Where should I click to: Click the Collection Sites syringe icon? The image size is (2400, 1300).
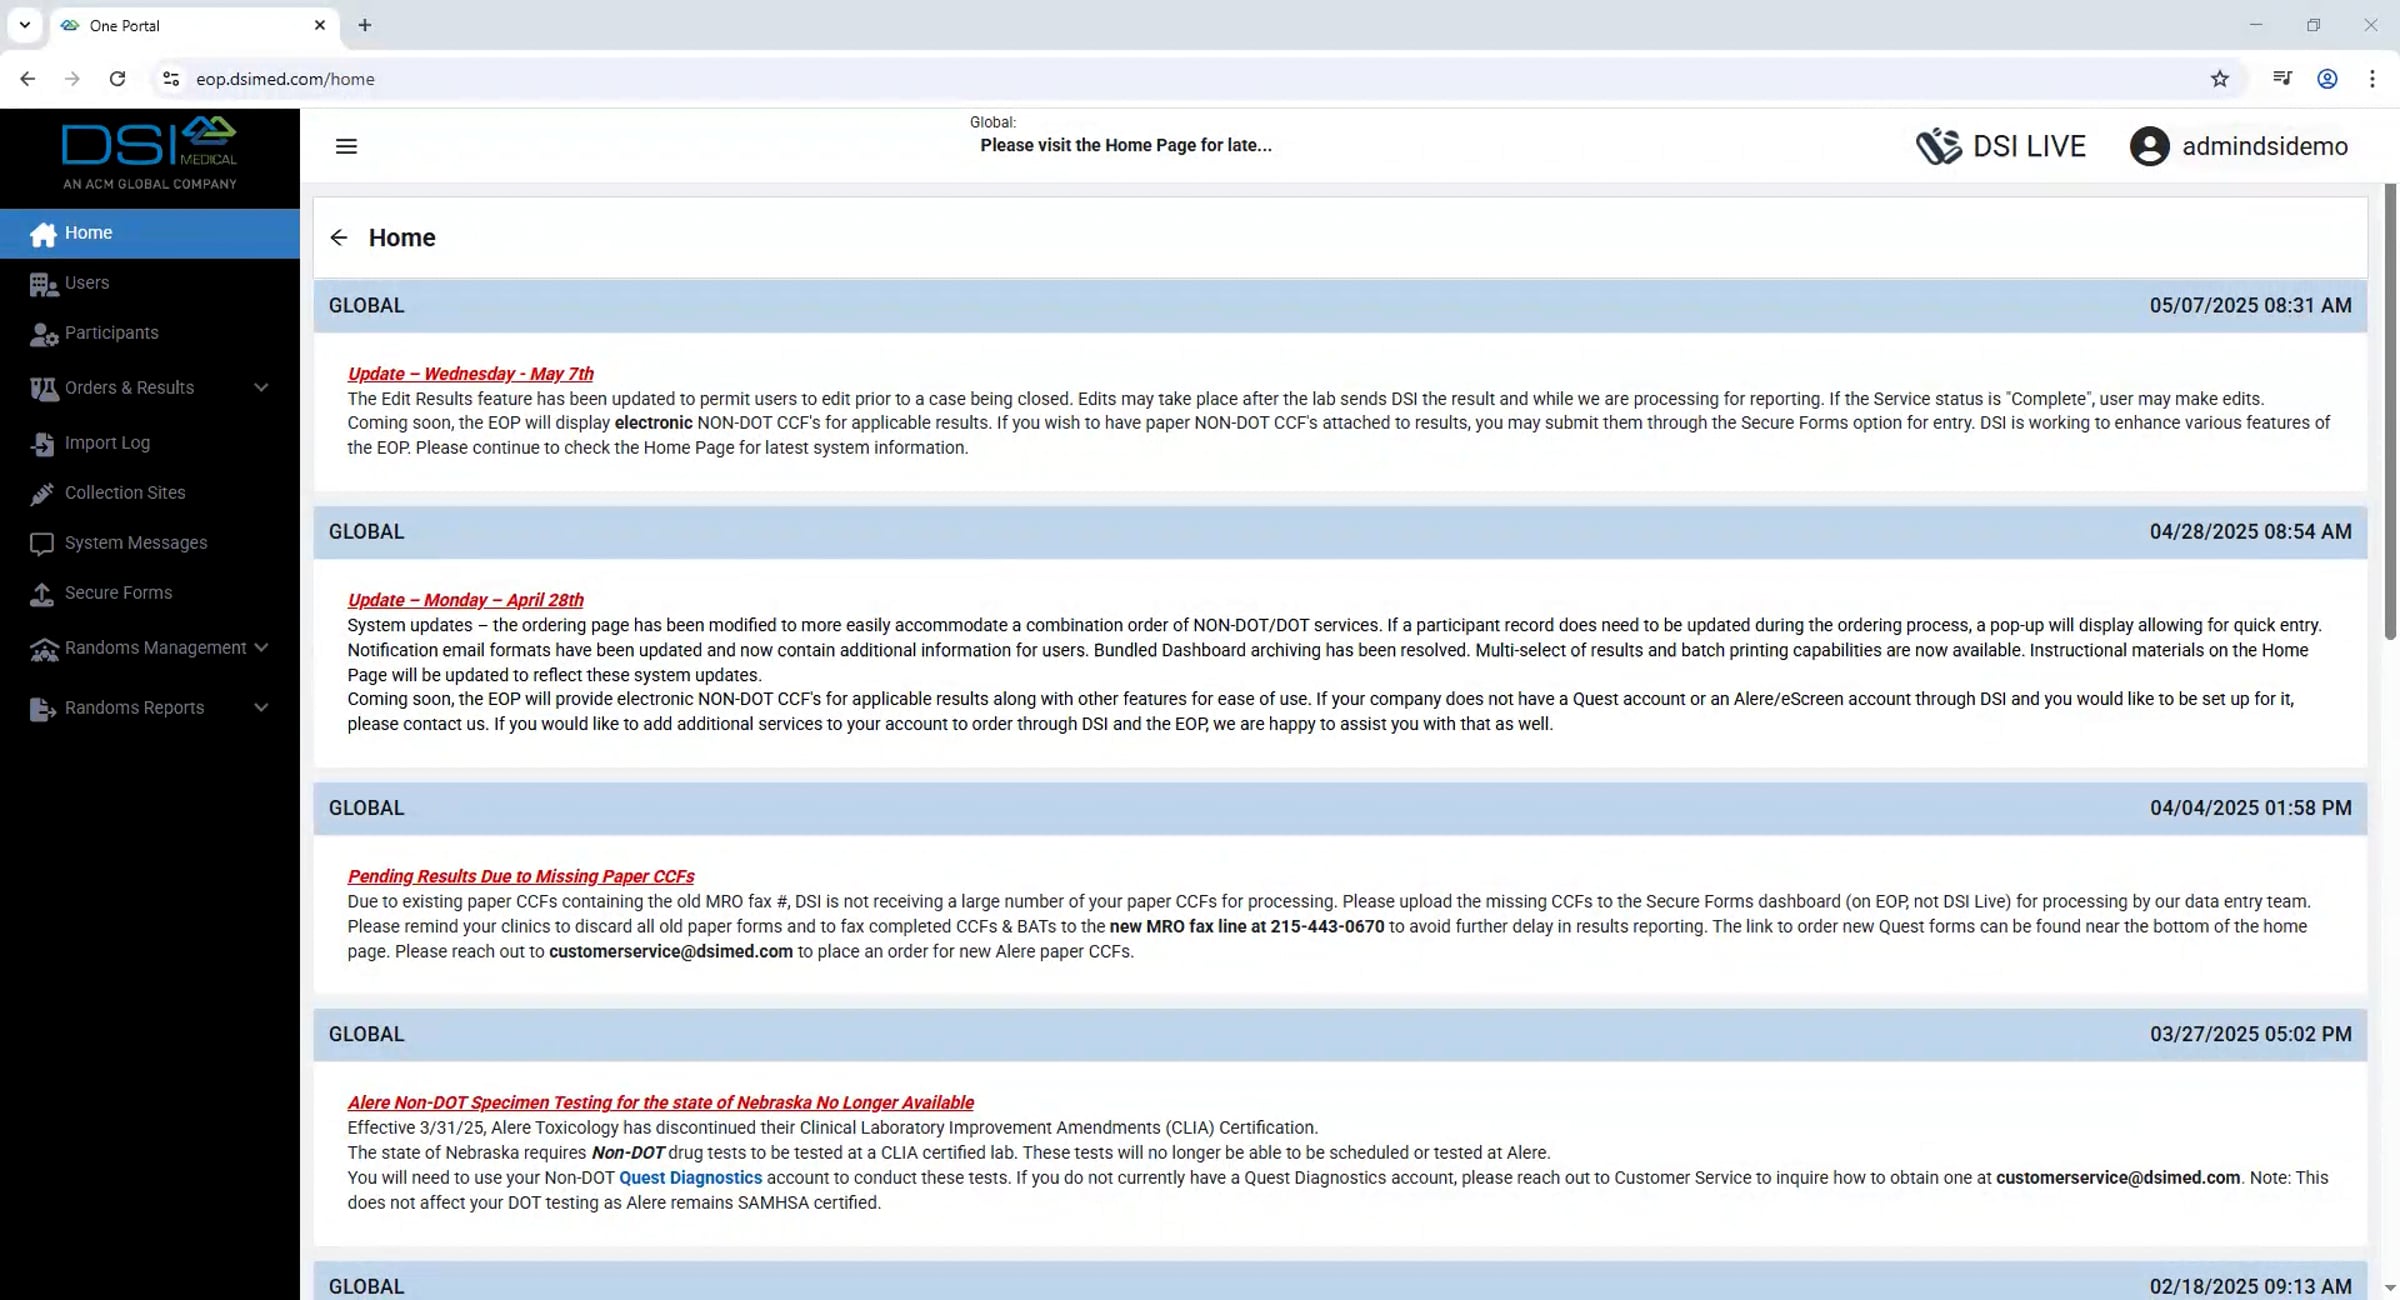point(42,493)
